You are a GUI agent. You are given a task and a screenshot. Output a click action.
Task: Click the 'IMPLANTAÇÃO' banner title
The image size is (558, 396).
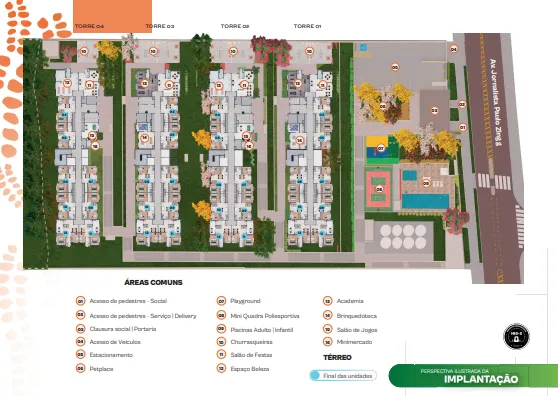click(x=481, y=379)
